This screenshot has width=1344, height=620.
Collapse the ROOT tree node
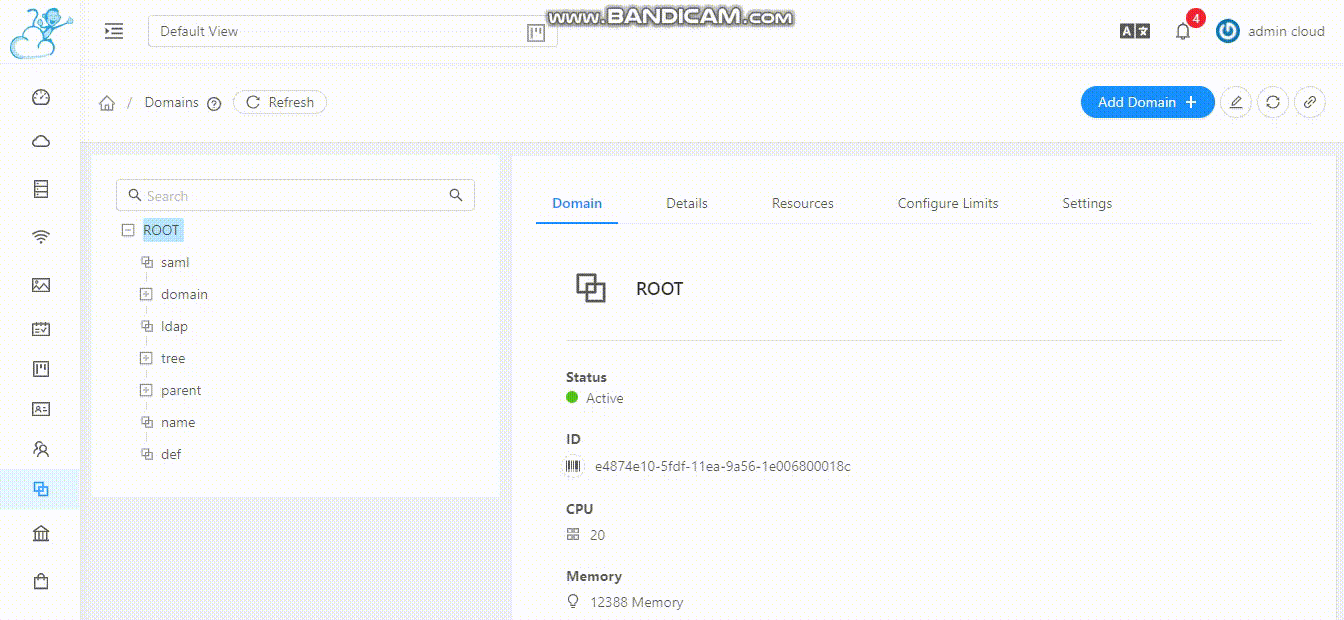tap(127, 230)
